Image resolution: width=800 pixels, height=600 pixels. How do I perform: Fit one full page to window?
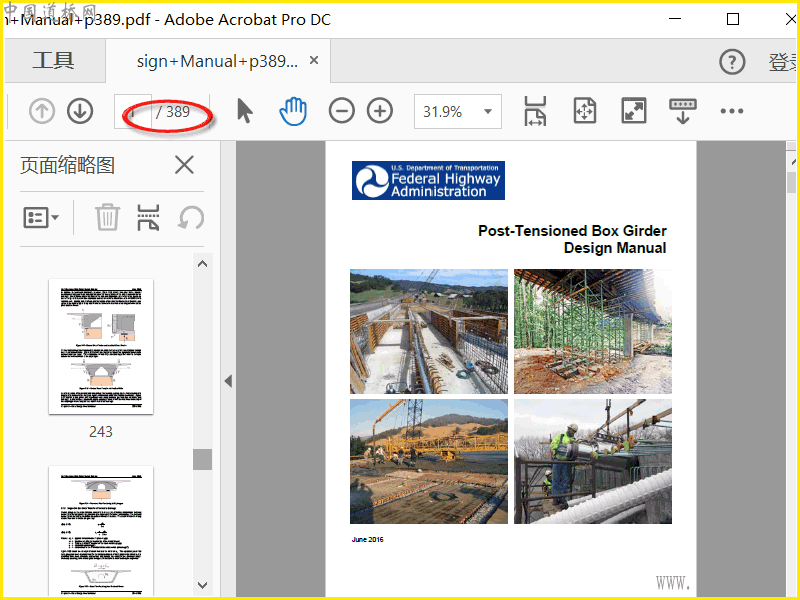585,112
